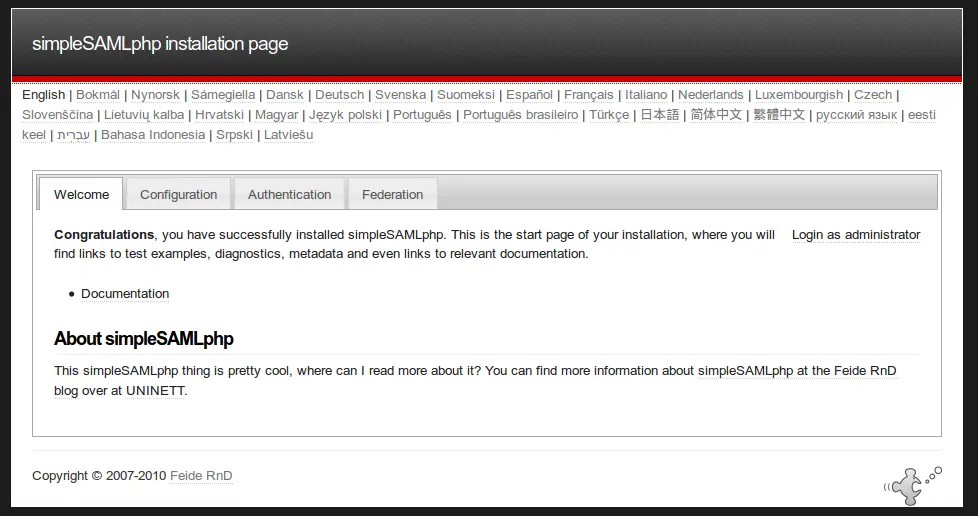Image resolution: width=978 pixels, height=516 pixels.
Task: Switch to русский язык
Action: 856,115
